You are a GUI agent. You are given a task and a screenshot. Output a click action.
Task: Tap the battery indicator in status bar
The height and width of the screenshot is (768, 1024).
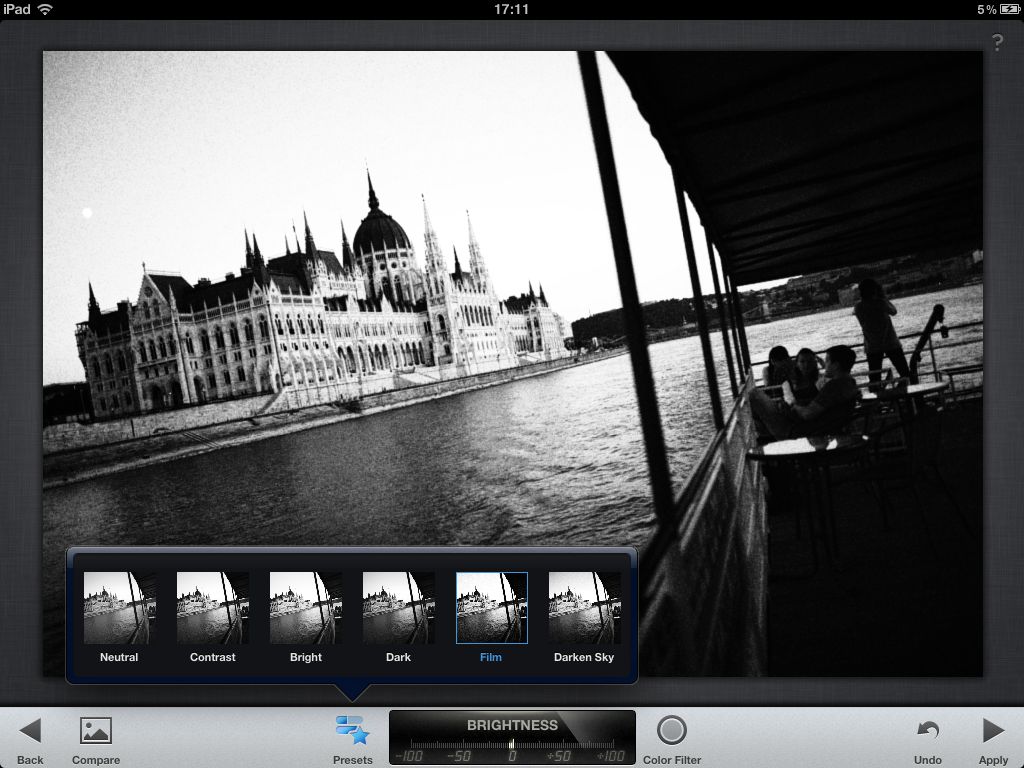1008,9
